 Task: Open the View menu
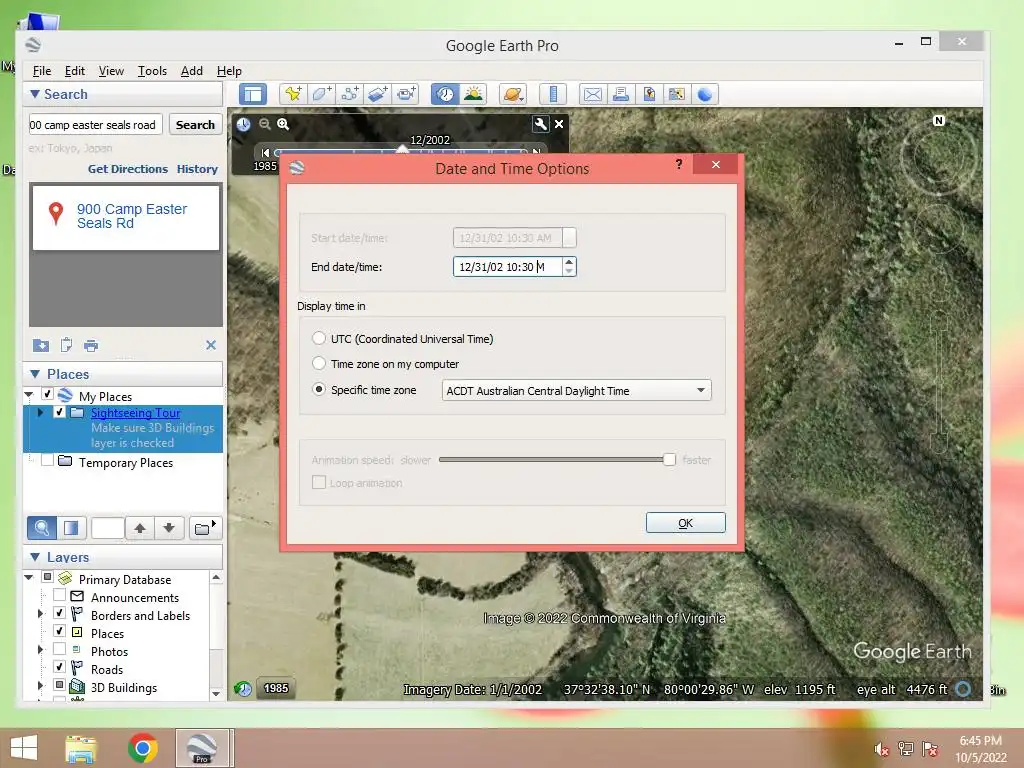click(x=111, y=71)
